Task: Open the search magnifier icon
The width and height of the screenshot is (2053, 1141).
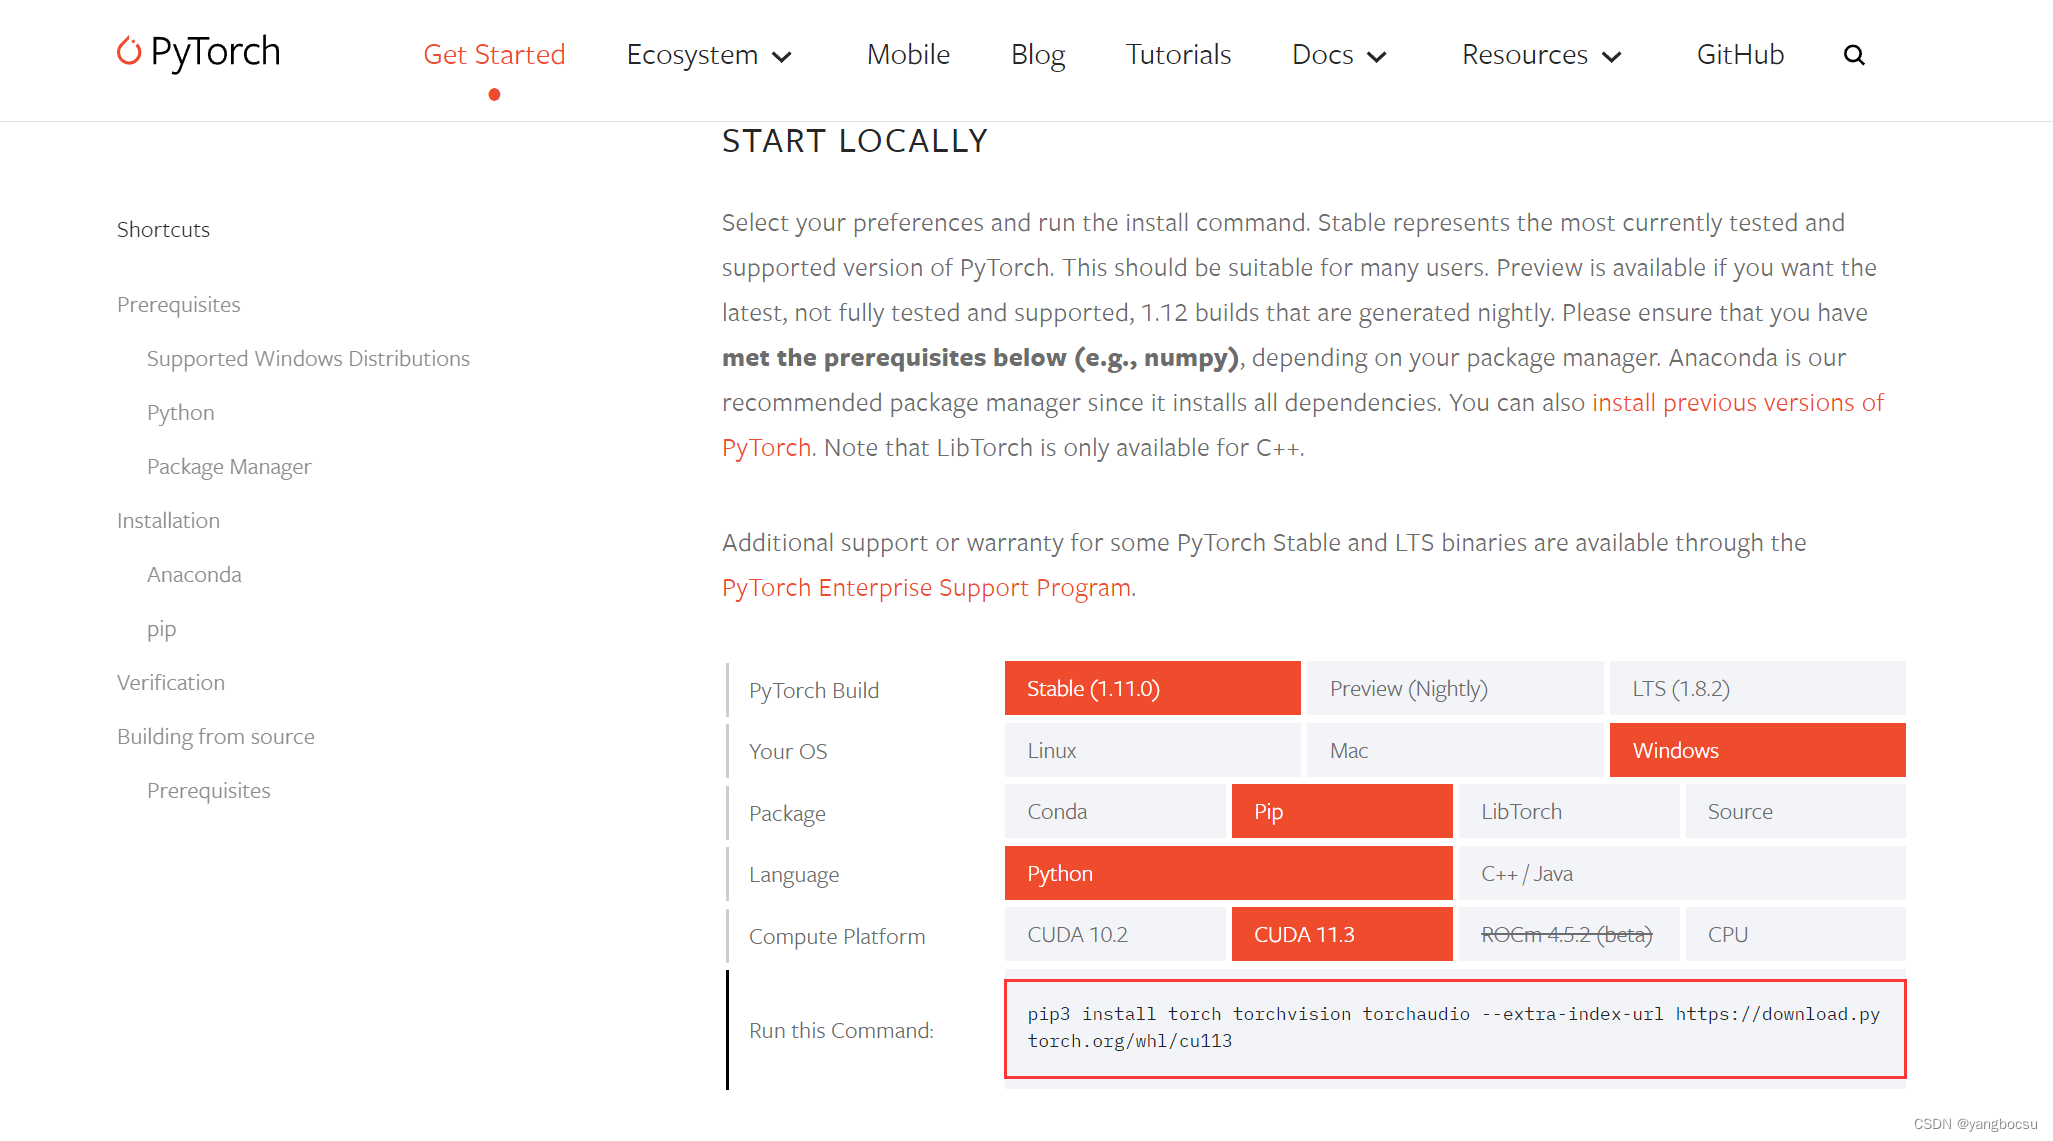Action: [1854, 55]
